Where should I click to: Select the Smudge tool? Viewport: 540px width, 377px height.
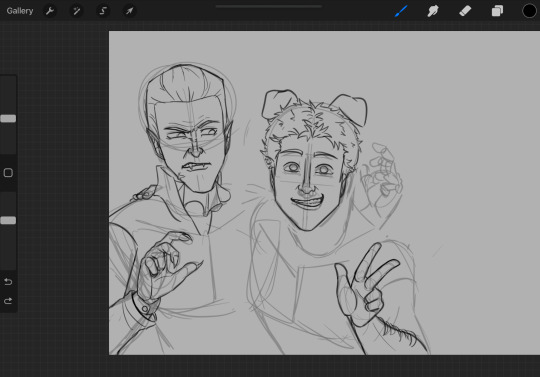pos(433,11)
